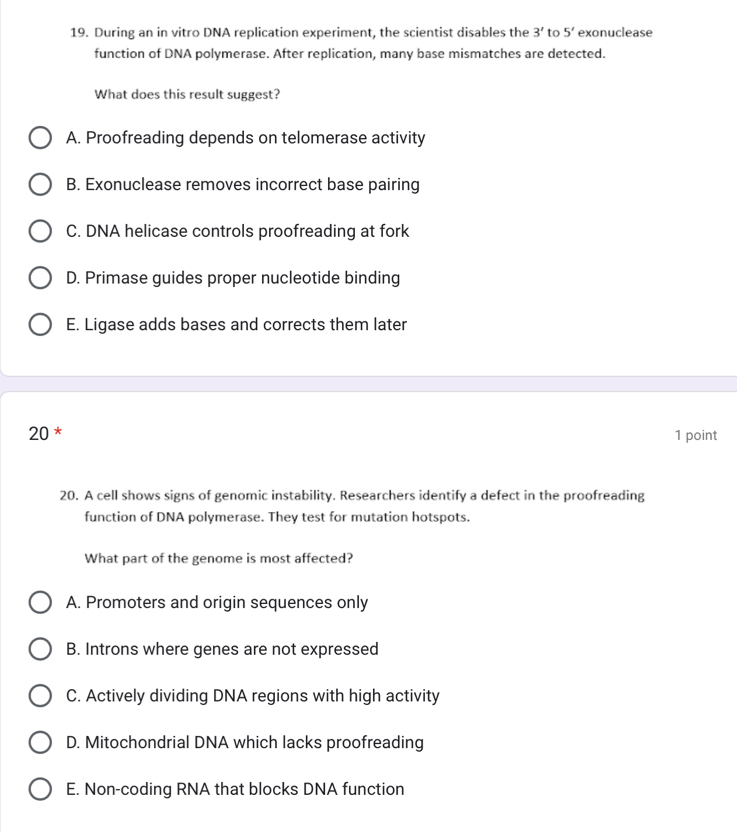Click the red required asterisk
Image resolution: width=737 pixels, height=832 pixels.
point(58,433)
